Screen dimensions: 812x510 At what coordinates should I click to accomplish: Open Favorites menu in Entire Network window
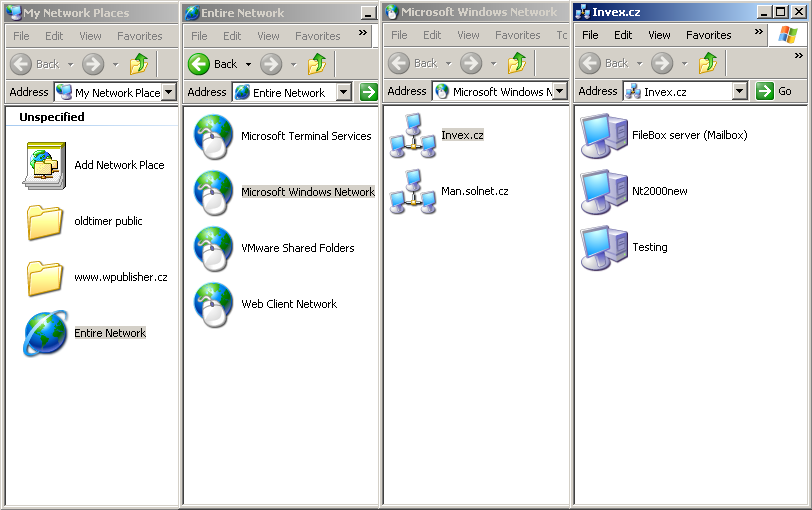coord(317,36)
